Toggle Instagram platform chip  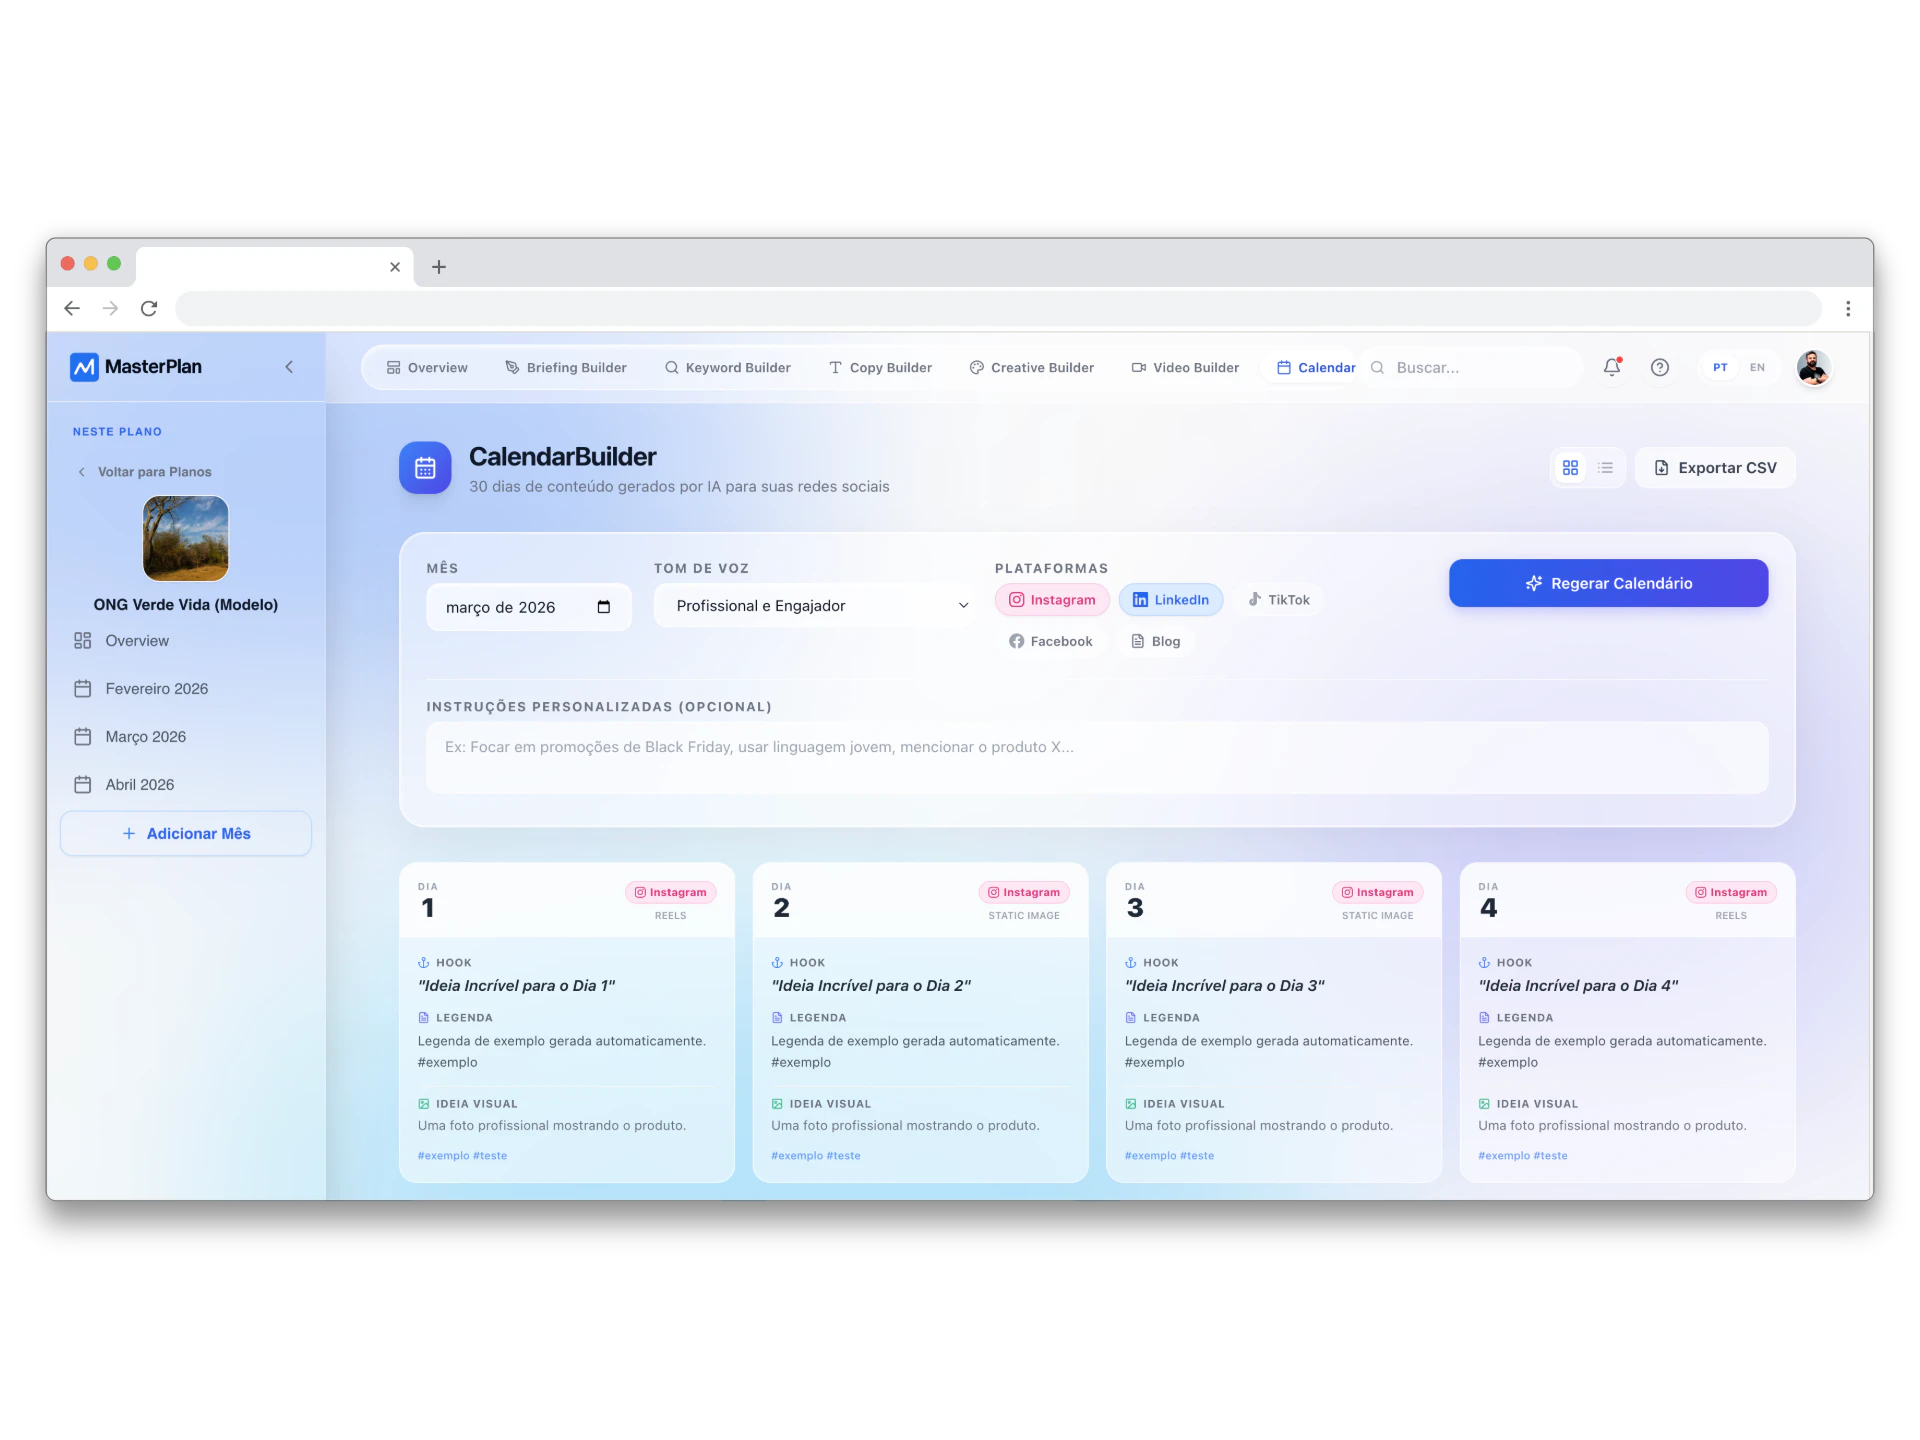coord(1052,600)
